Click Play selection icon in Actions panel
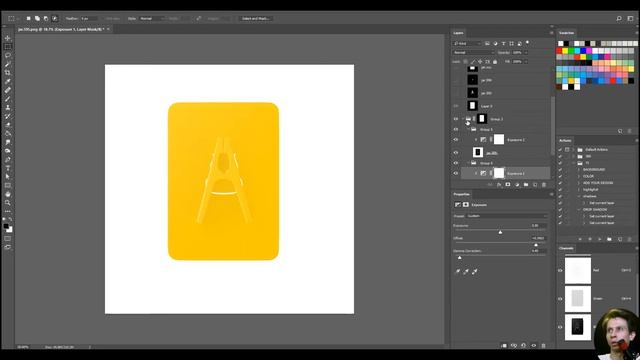Viewport: 640px width, 360px height. point(600,239)
